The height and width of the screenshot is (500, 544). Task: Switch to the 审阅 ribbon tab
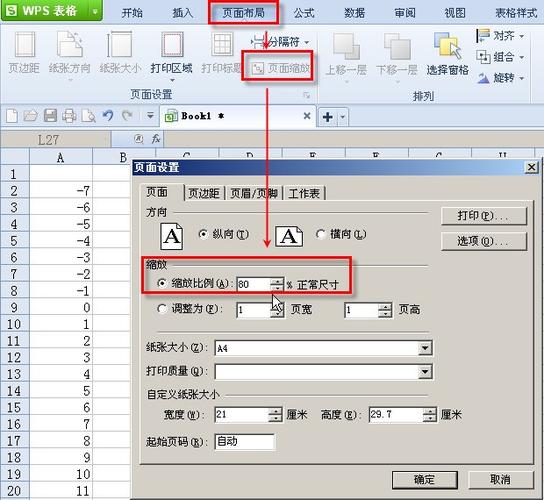coord(405,13)
